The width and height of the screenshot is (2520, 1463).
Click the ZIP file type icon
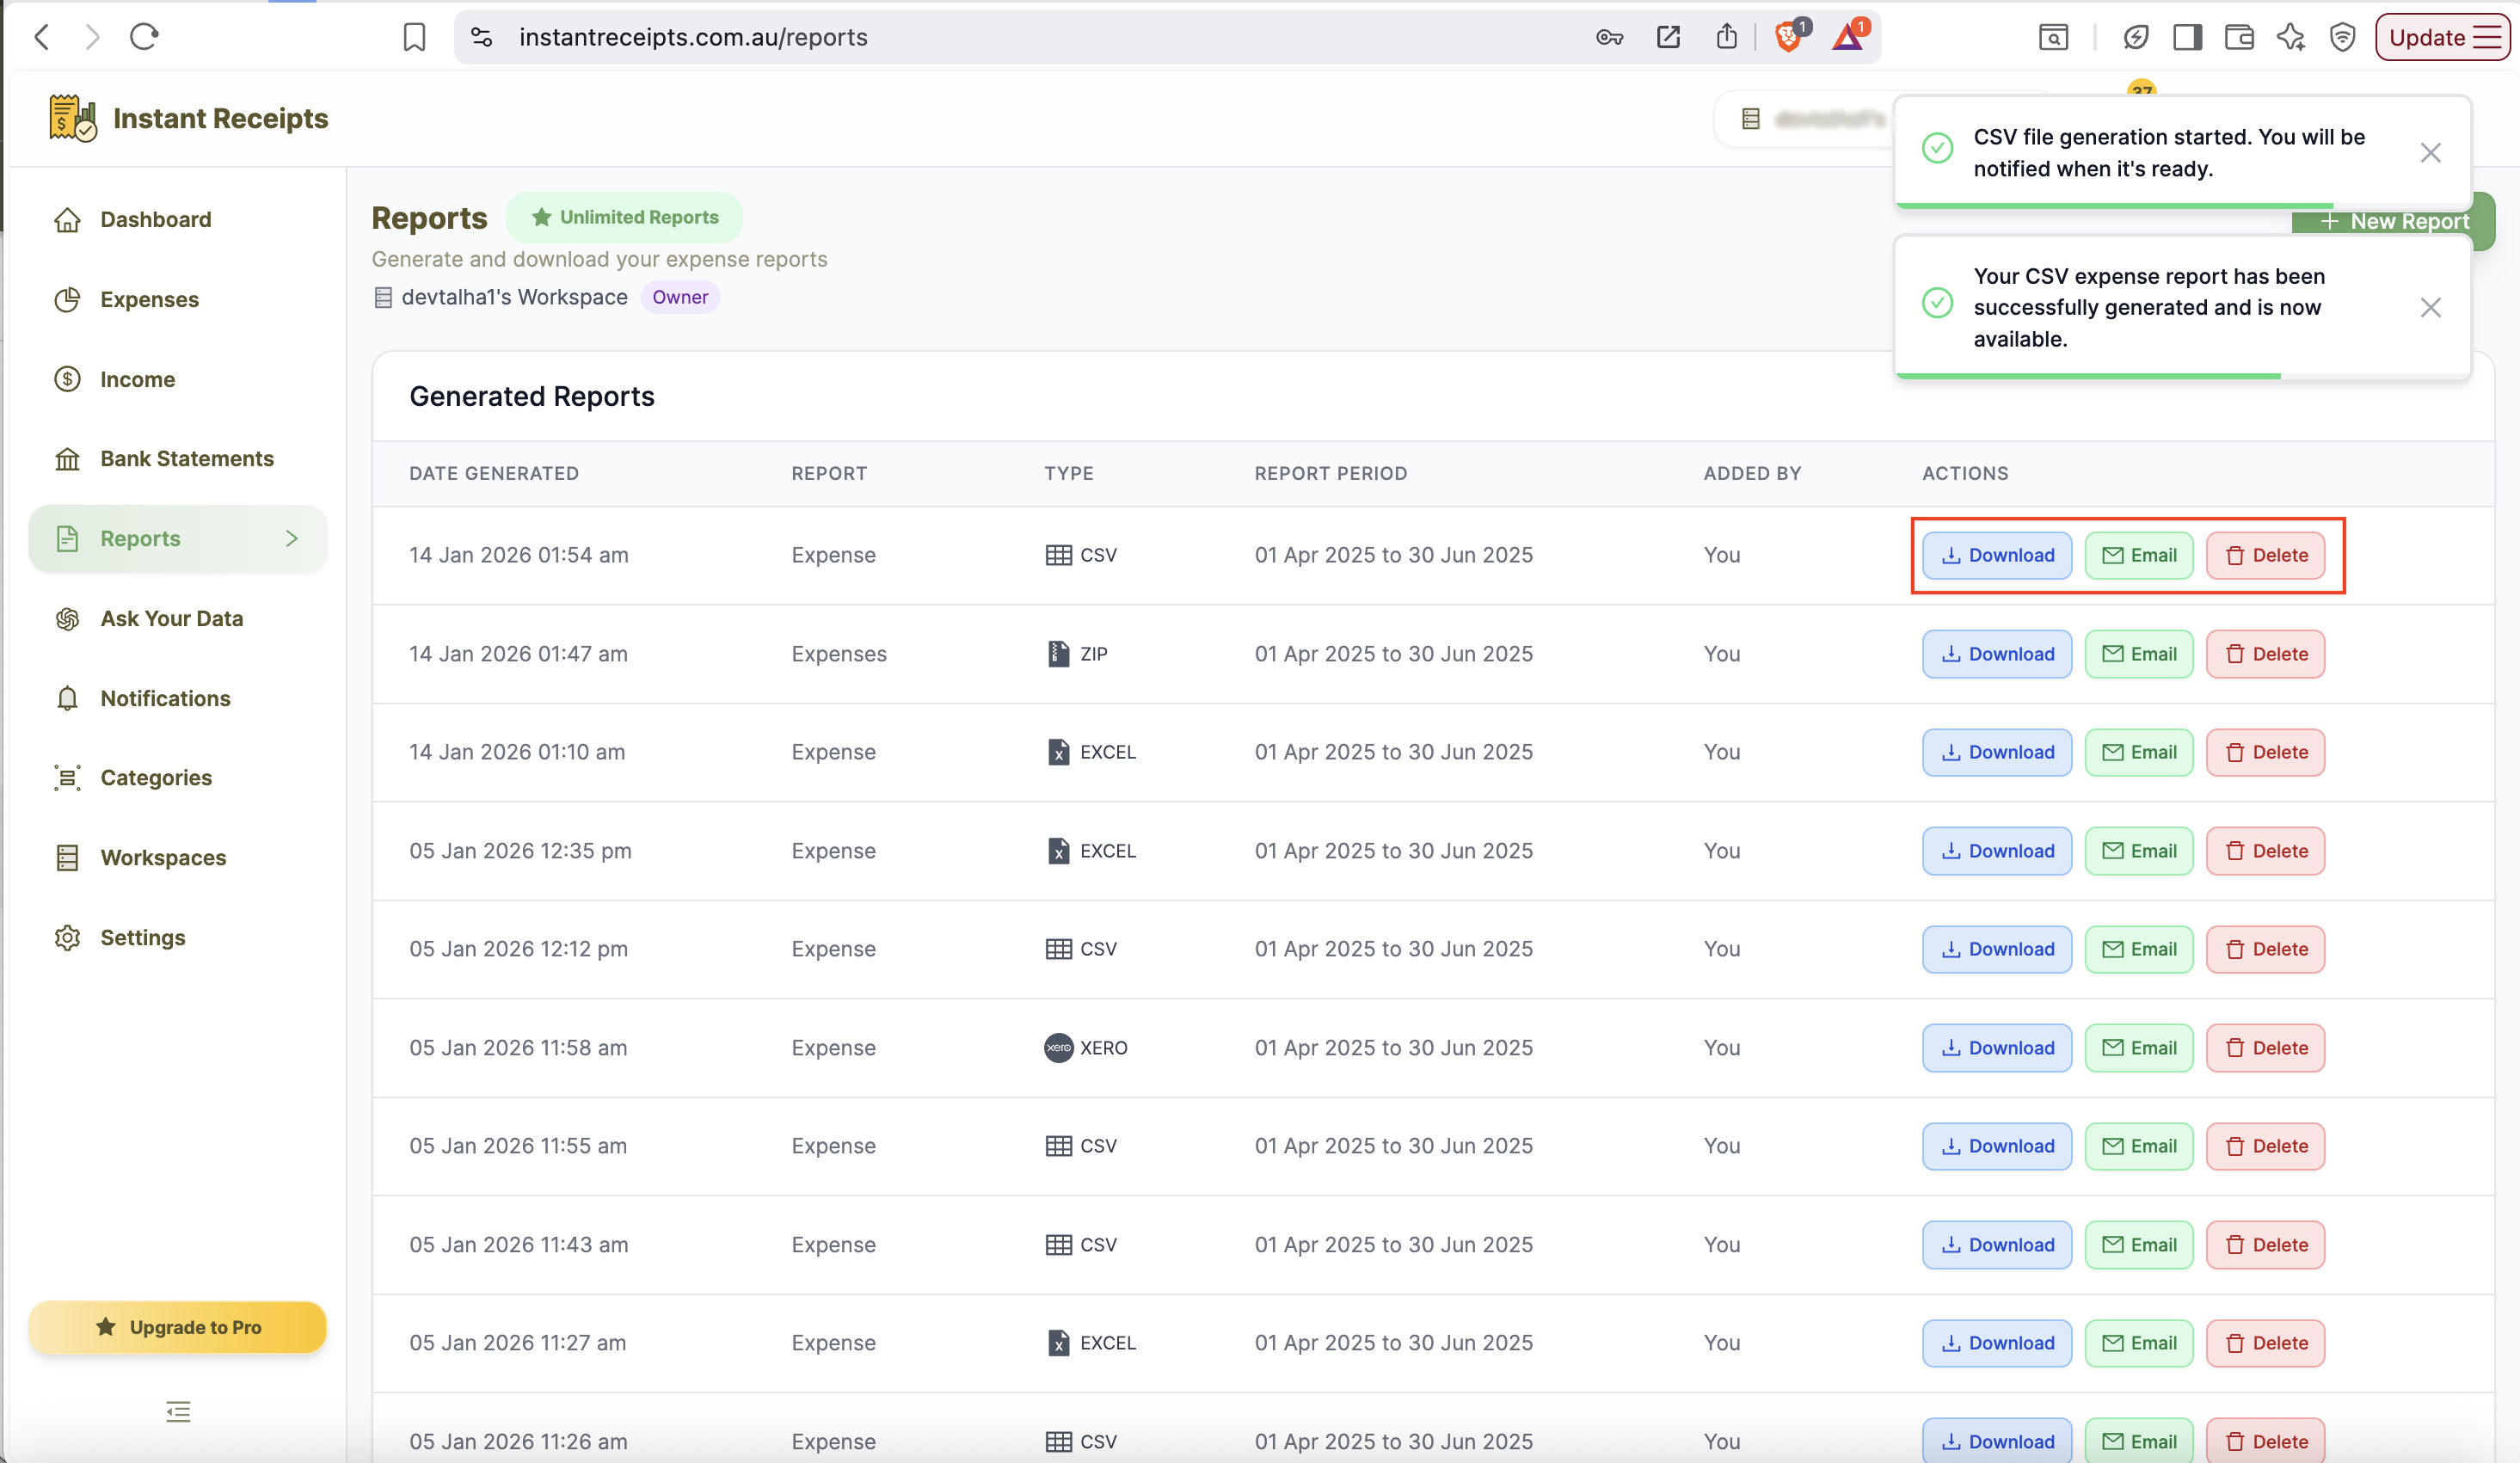tap(1058, 654)
